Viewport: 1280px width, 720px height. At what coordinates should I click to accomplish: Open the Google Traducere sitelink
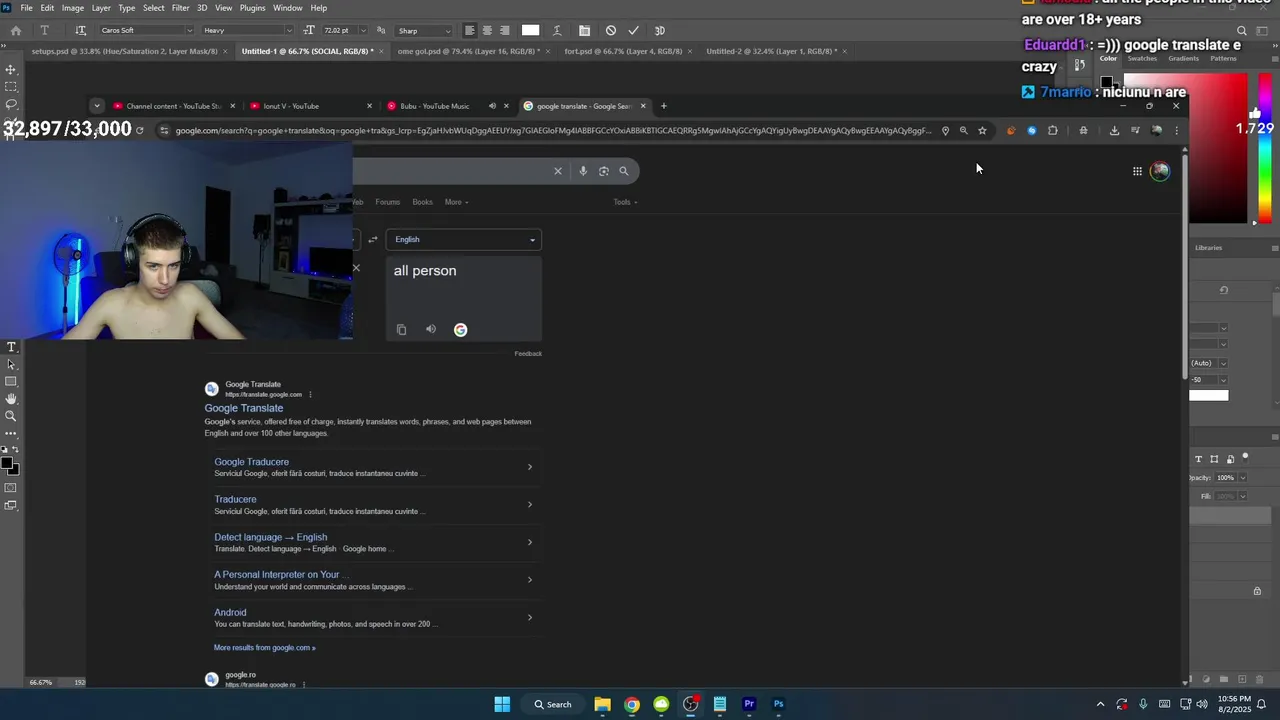point(252,462)
